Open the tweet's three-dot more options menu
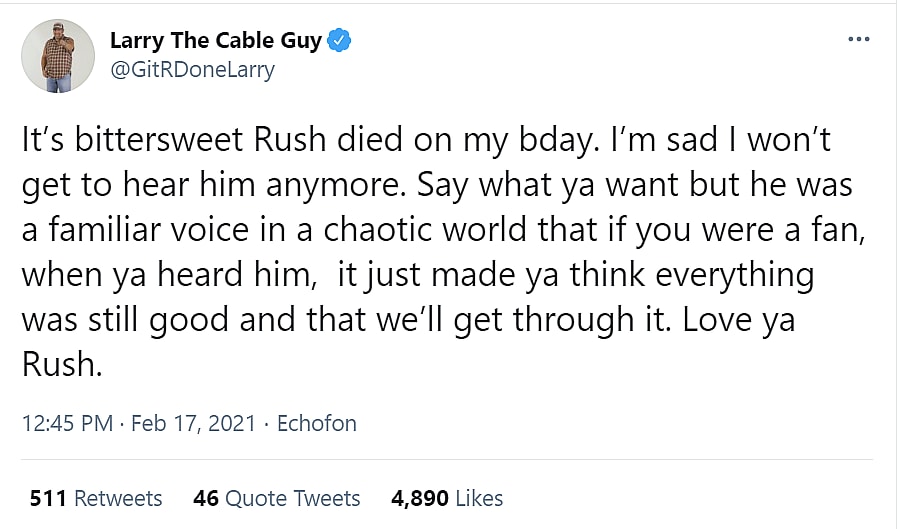 coord(858,40)
